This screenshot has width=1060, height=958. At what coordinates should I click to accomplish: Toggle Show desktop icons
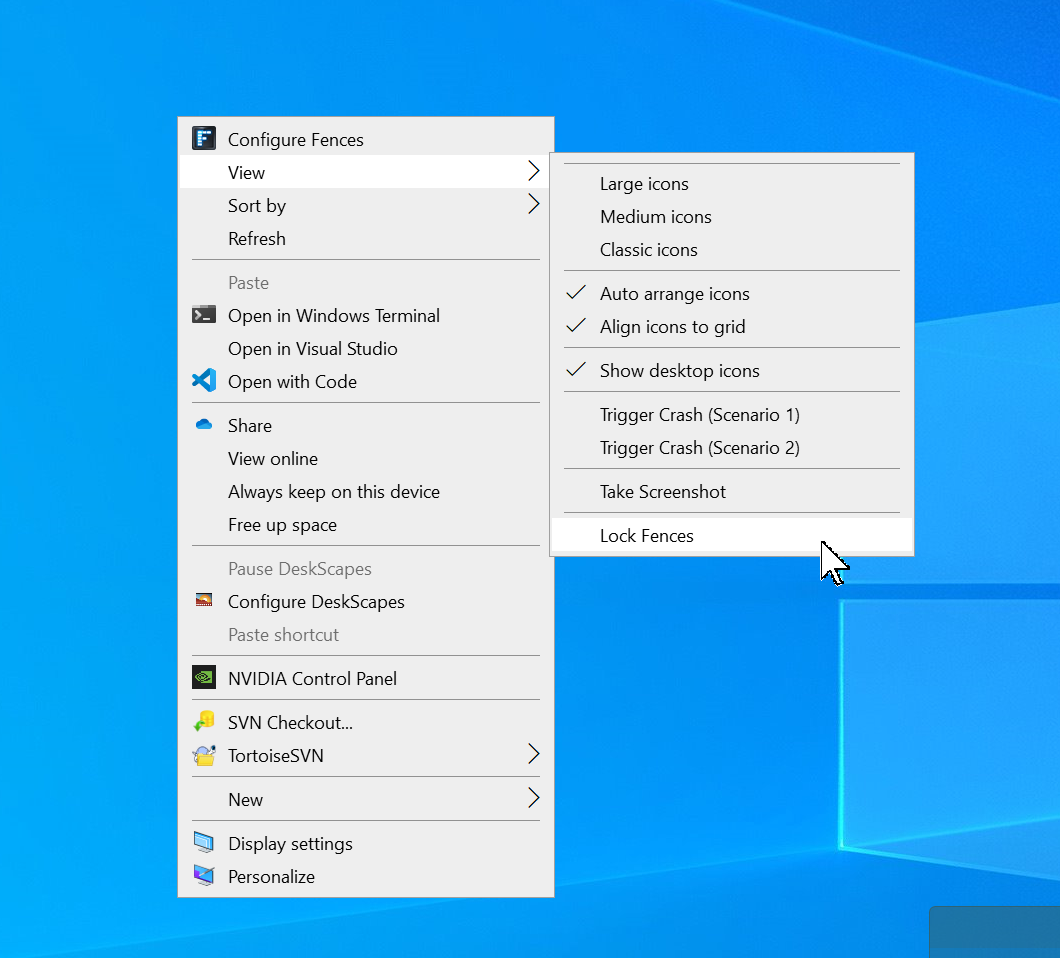tap(731, 370)
